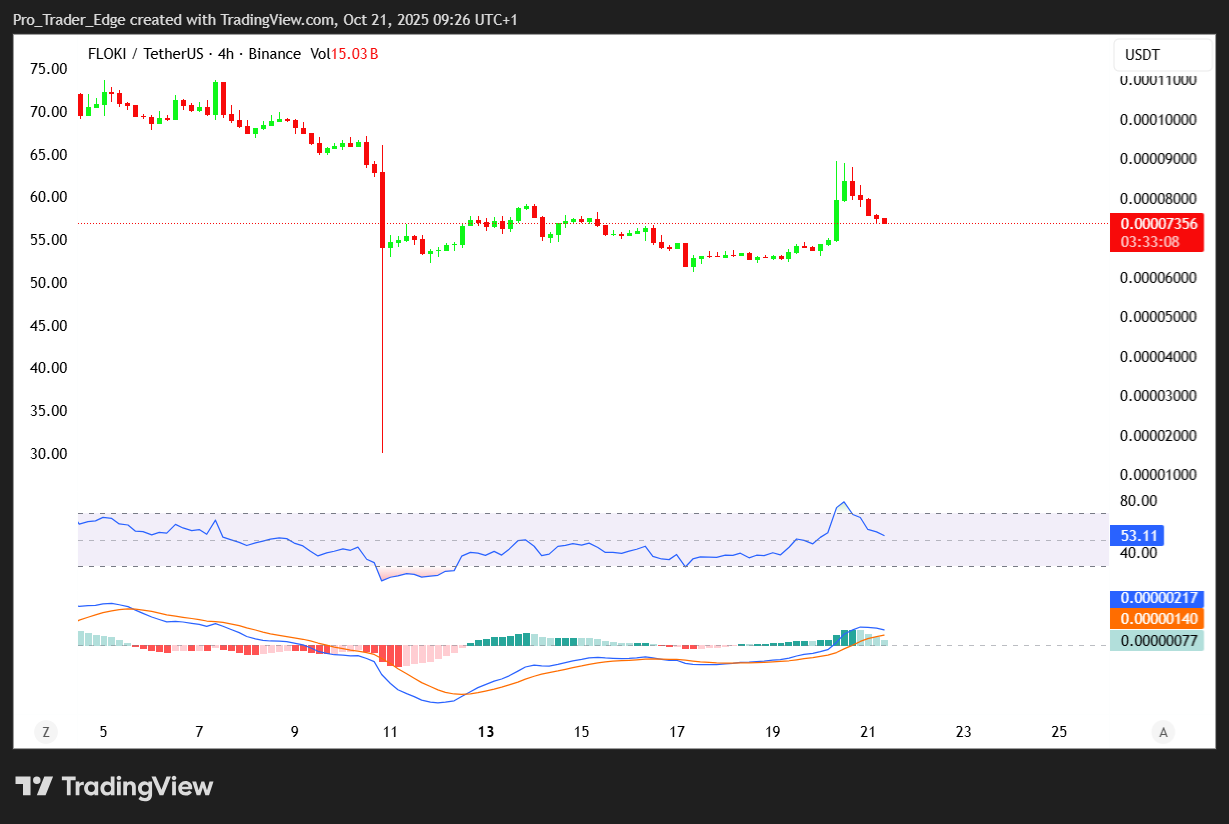This screenshot has height=824, width=1229.
Task: Click the TradingView logo icon
Action: click(x=33, y=787)
